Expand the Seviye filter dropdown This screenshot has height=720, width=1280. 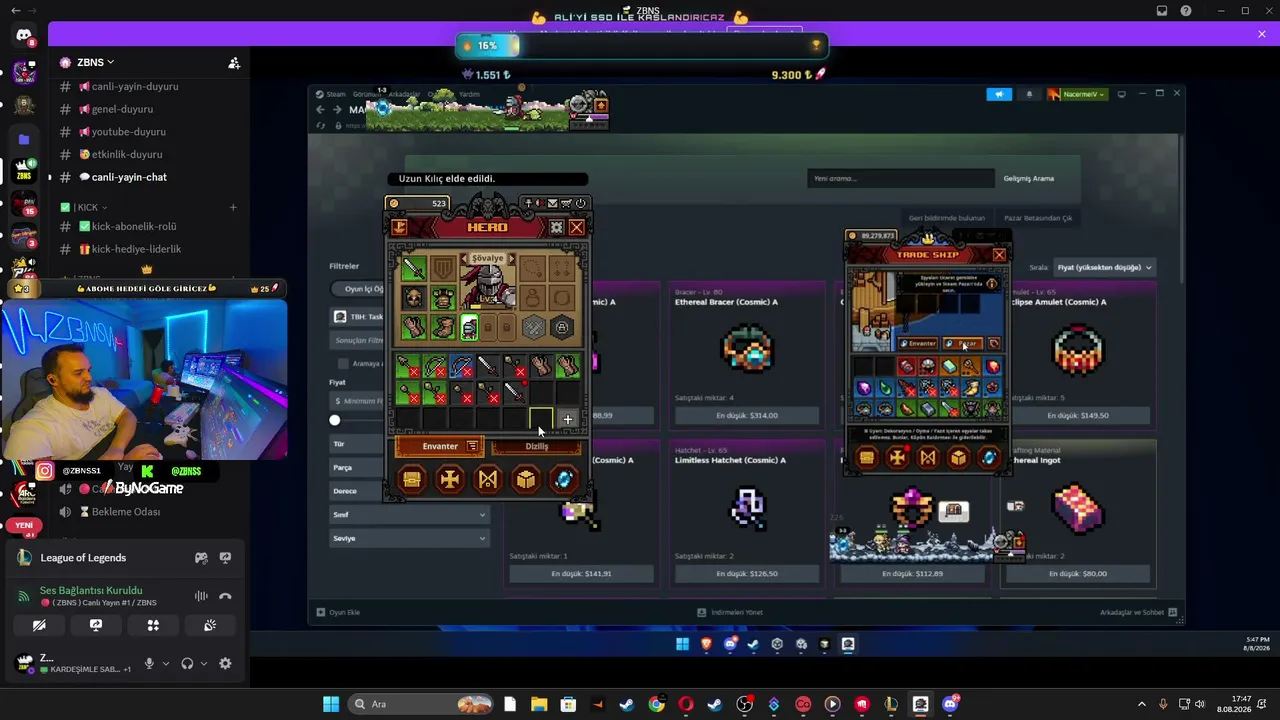[x=410, y=538]
